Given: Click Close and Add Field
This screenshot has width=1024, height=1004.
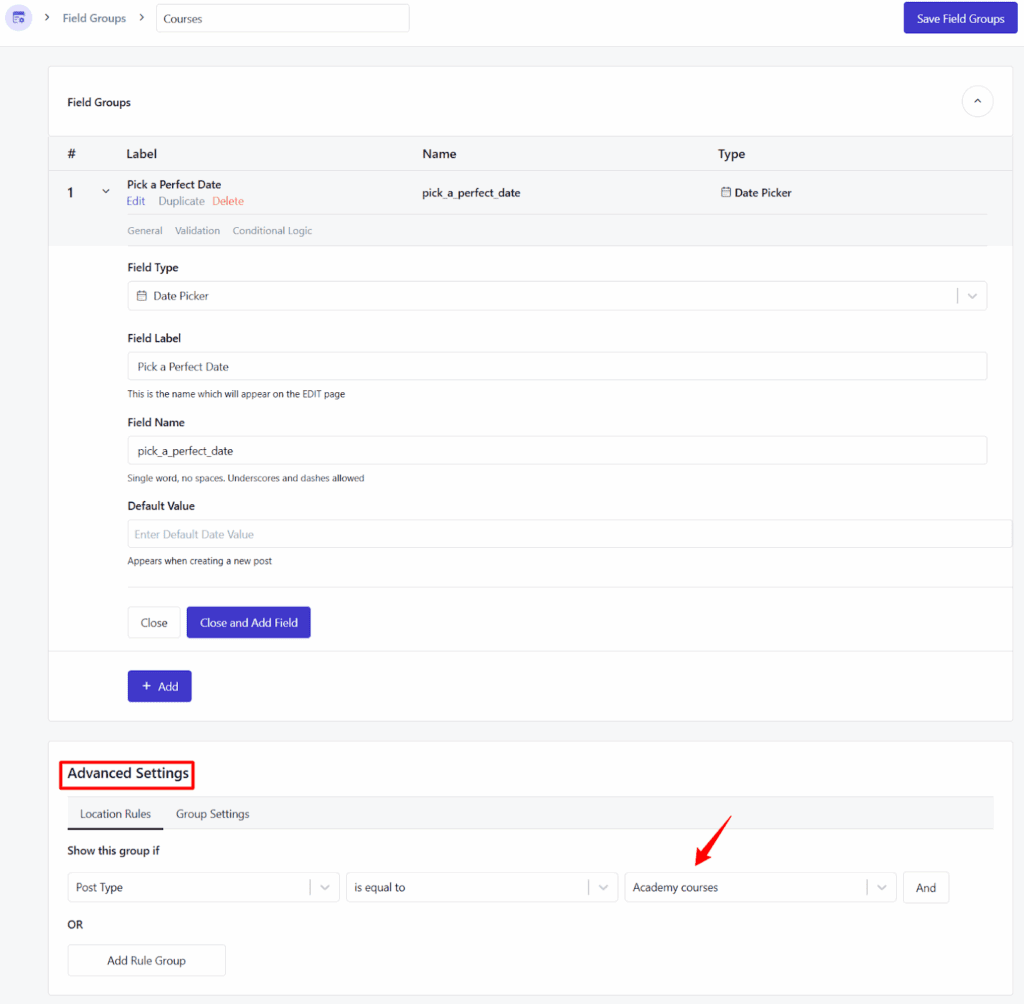Looking at the screenshot, I should (248, 621).
